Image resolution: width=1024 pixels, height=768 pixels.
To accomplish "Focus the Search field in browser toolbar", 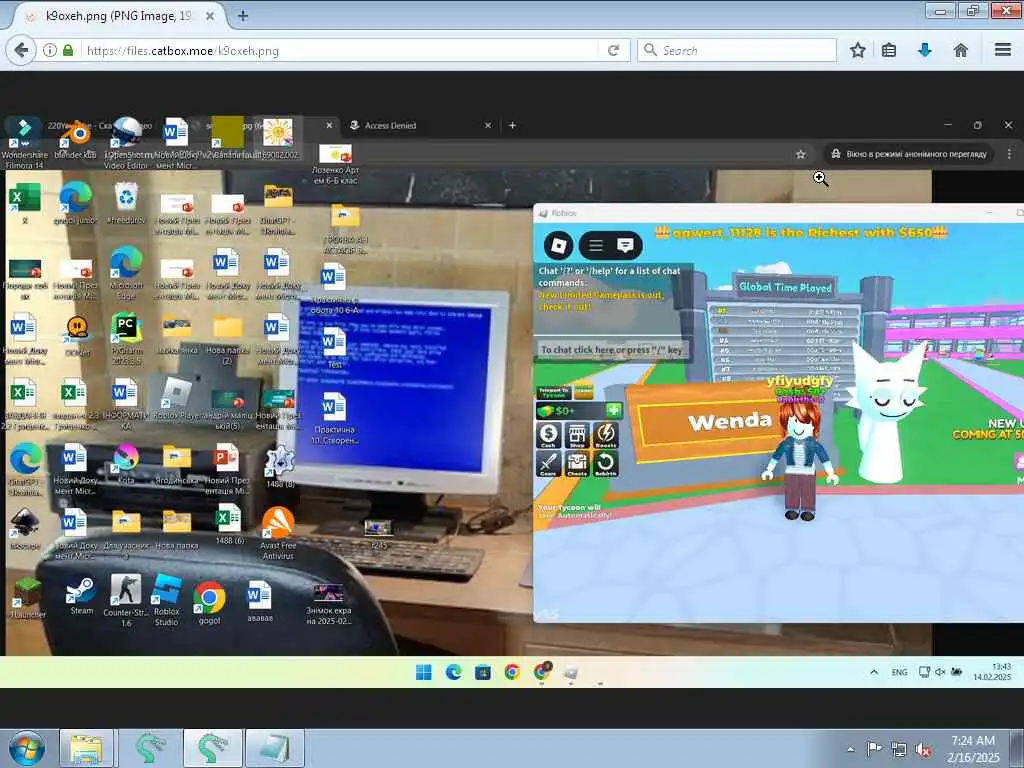I will pyautogui.click(x=737, y=50).
